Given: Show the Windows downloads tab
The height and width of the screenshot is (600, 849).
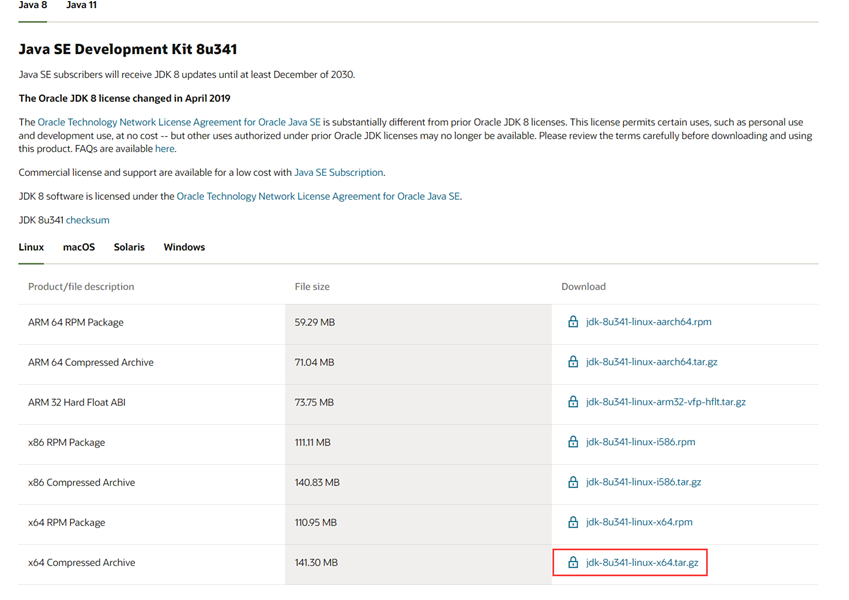Looking at the screenshot, I should 184,247.
